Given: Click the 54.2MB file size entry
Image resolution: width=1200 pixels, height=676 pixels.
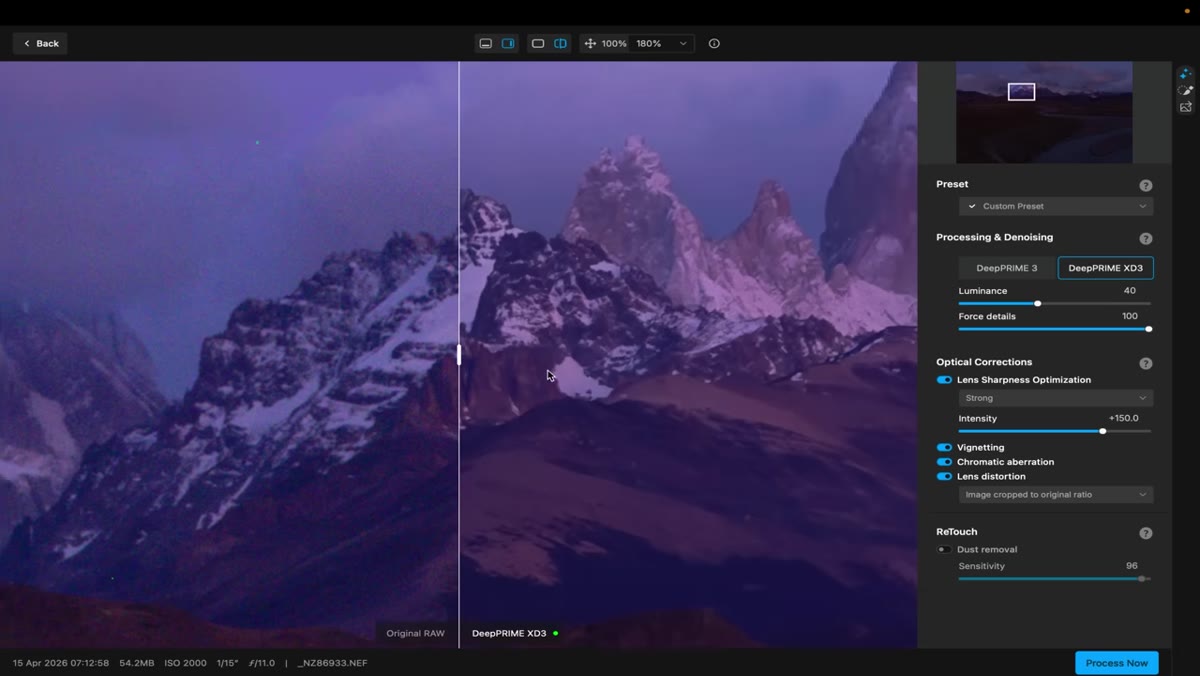Looking at the screenshot, I should point(137,663).
